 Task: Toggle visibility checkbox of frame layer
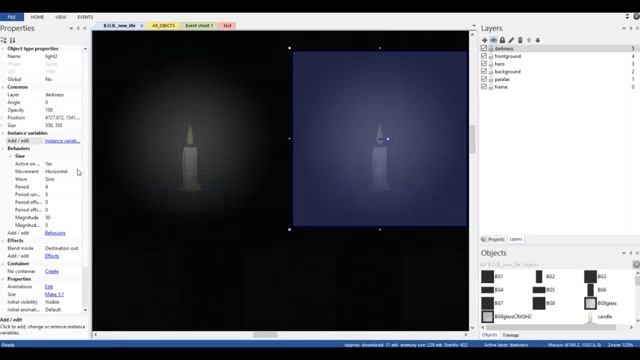pos(484,87)
